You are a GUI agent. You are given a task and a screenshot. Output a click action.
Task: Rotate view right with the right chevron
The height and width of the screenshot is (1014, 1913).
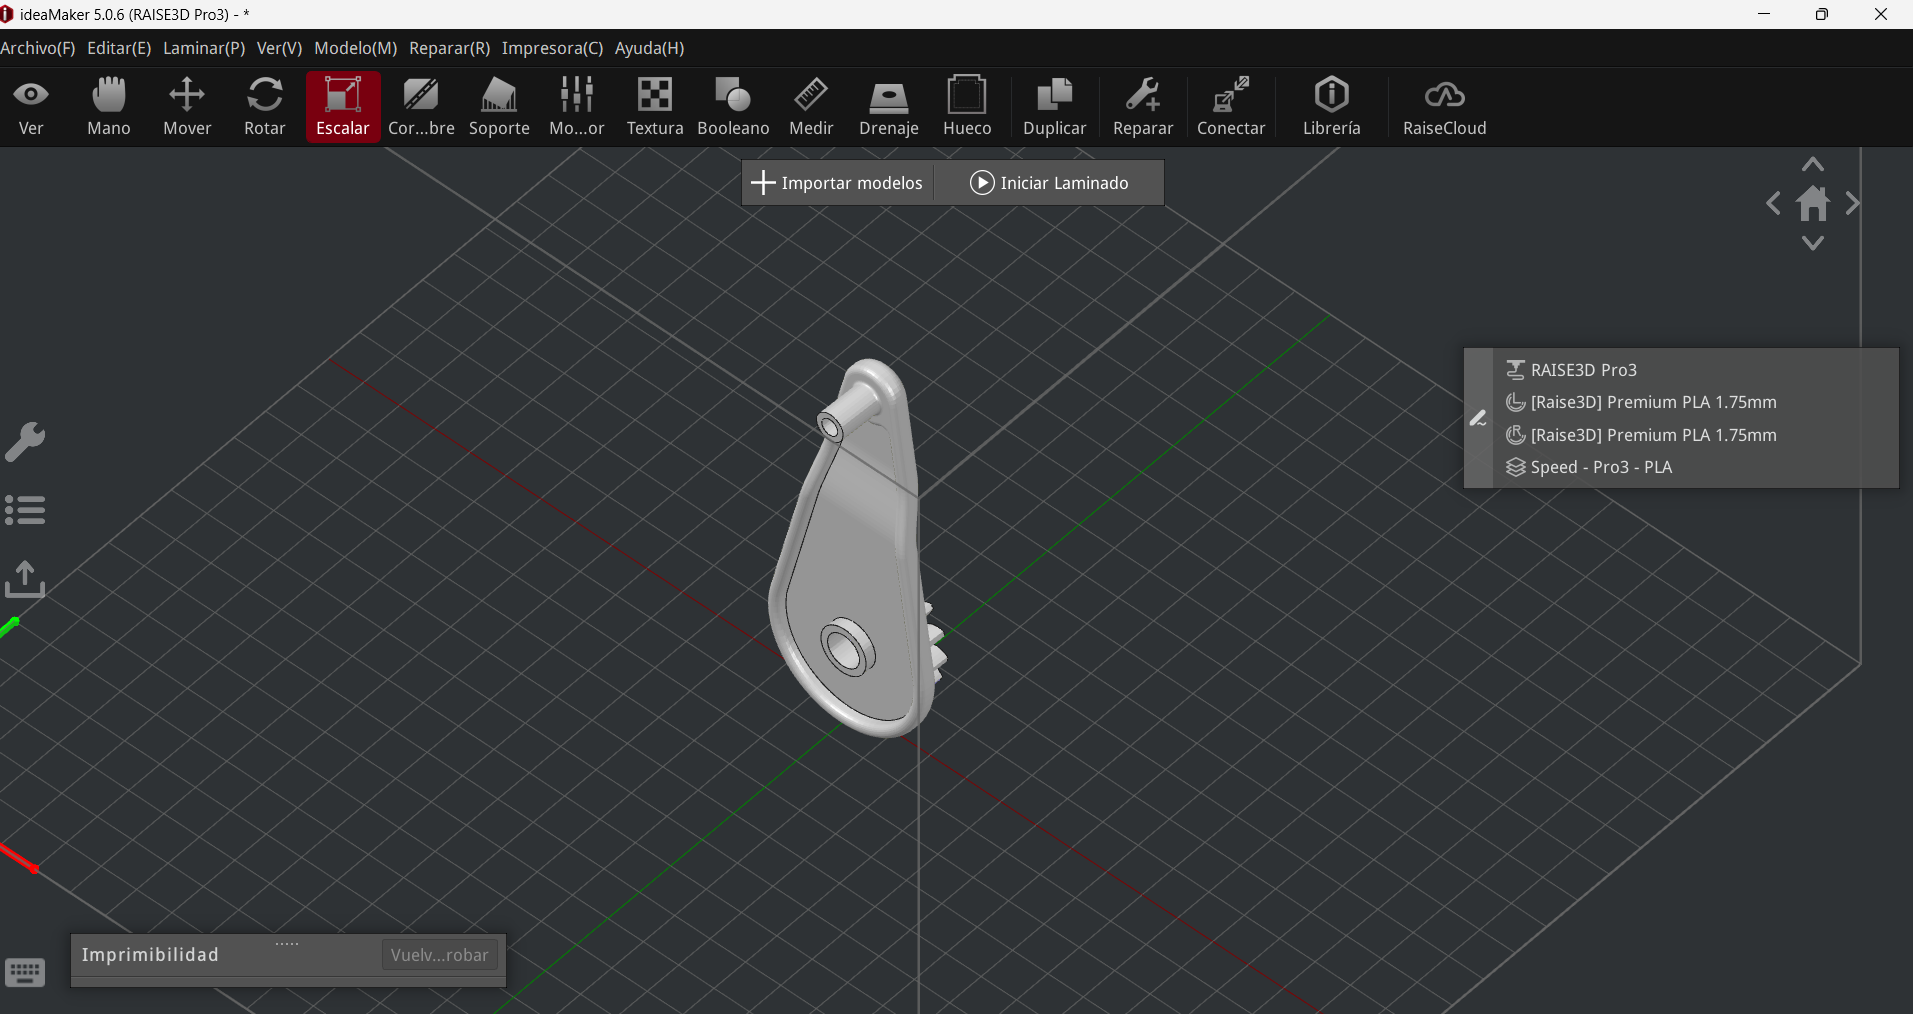(x=1853, y=204)
